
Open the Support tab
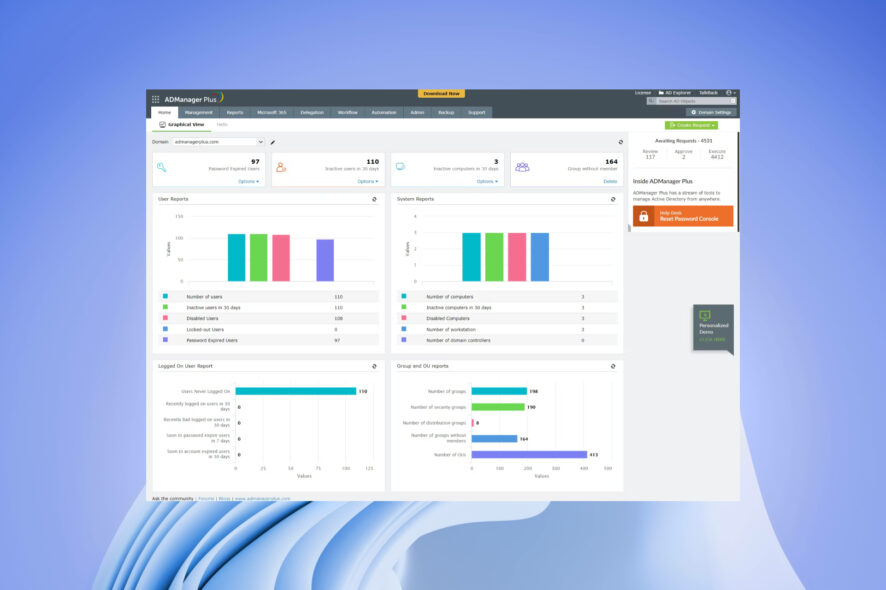coord(476,112)
